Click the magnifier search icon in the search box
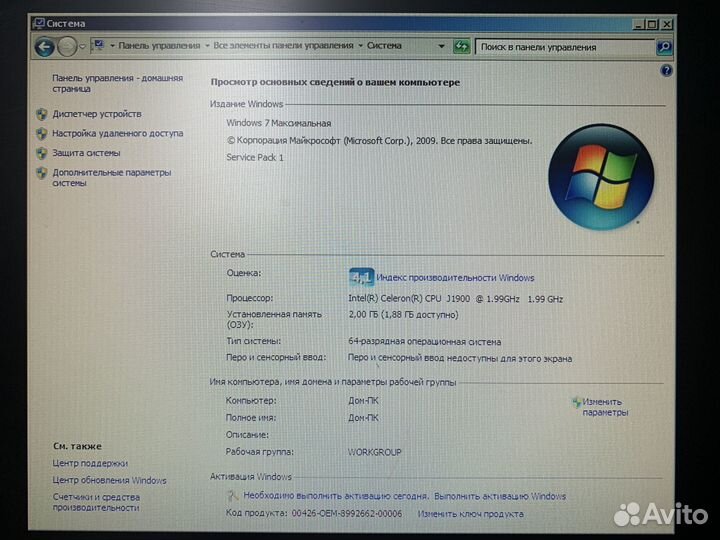This screenshot has width=720, height=540. tap(664, 47)
